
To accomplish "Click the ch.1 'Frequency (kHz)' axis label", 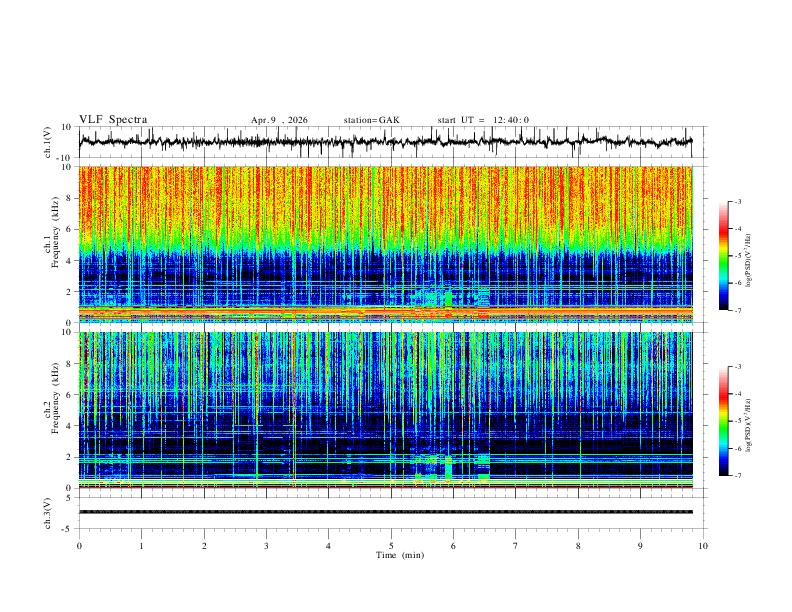I will click(x=55, y=233).
